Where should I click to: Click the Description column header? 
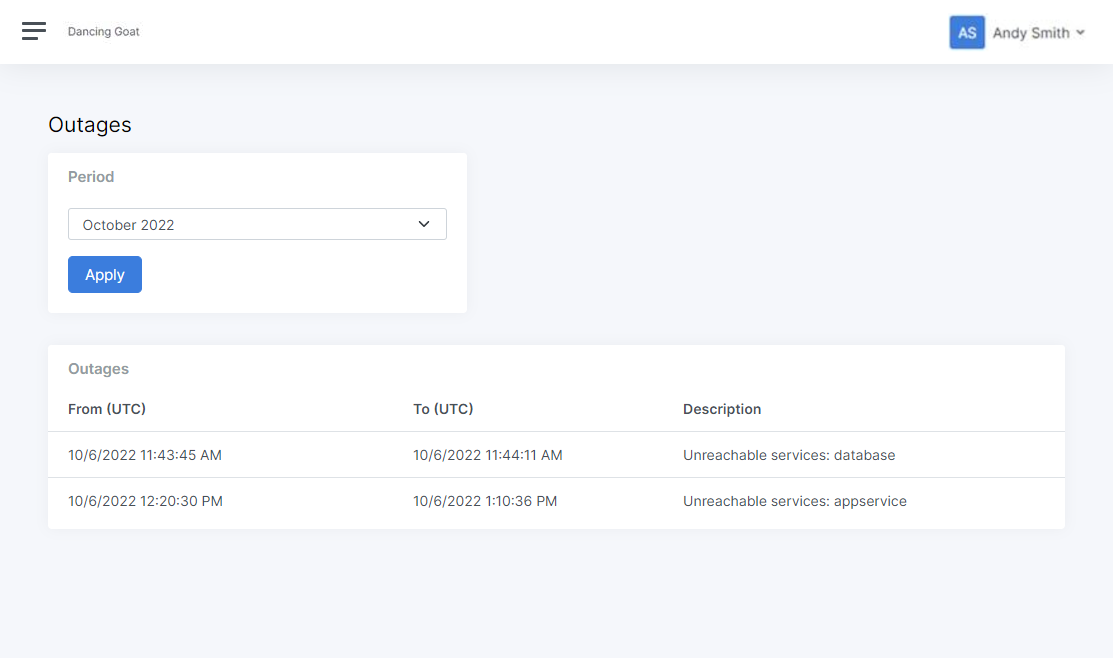722,409
